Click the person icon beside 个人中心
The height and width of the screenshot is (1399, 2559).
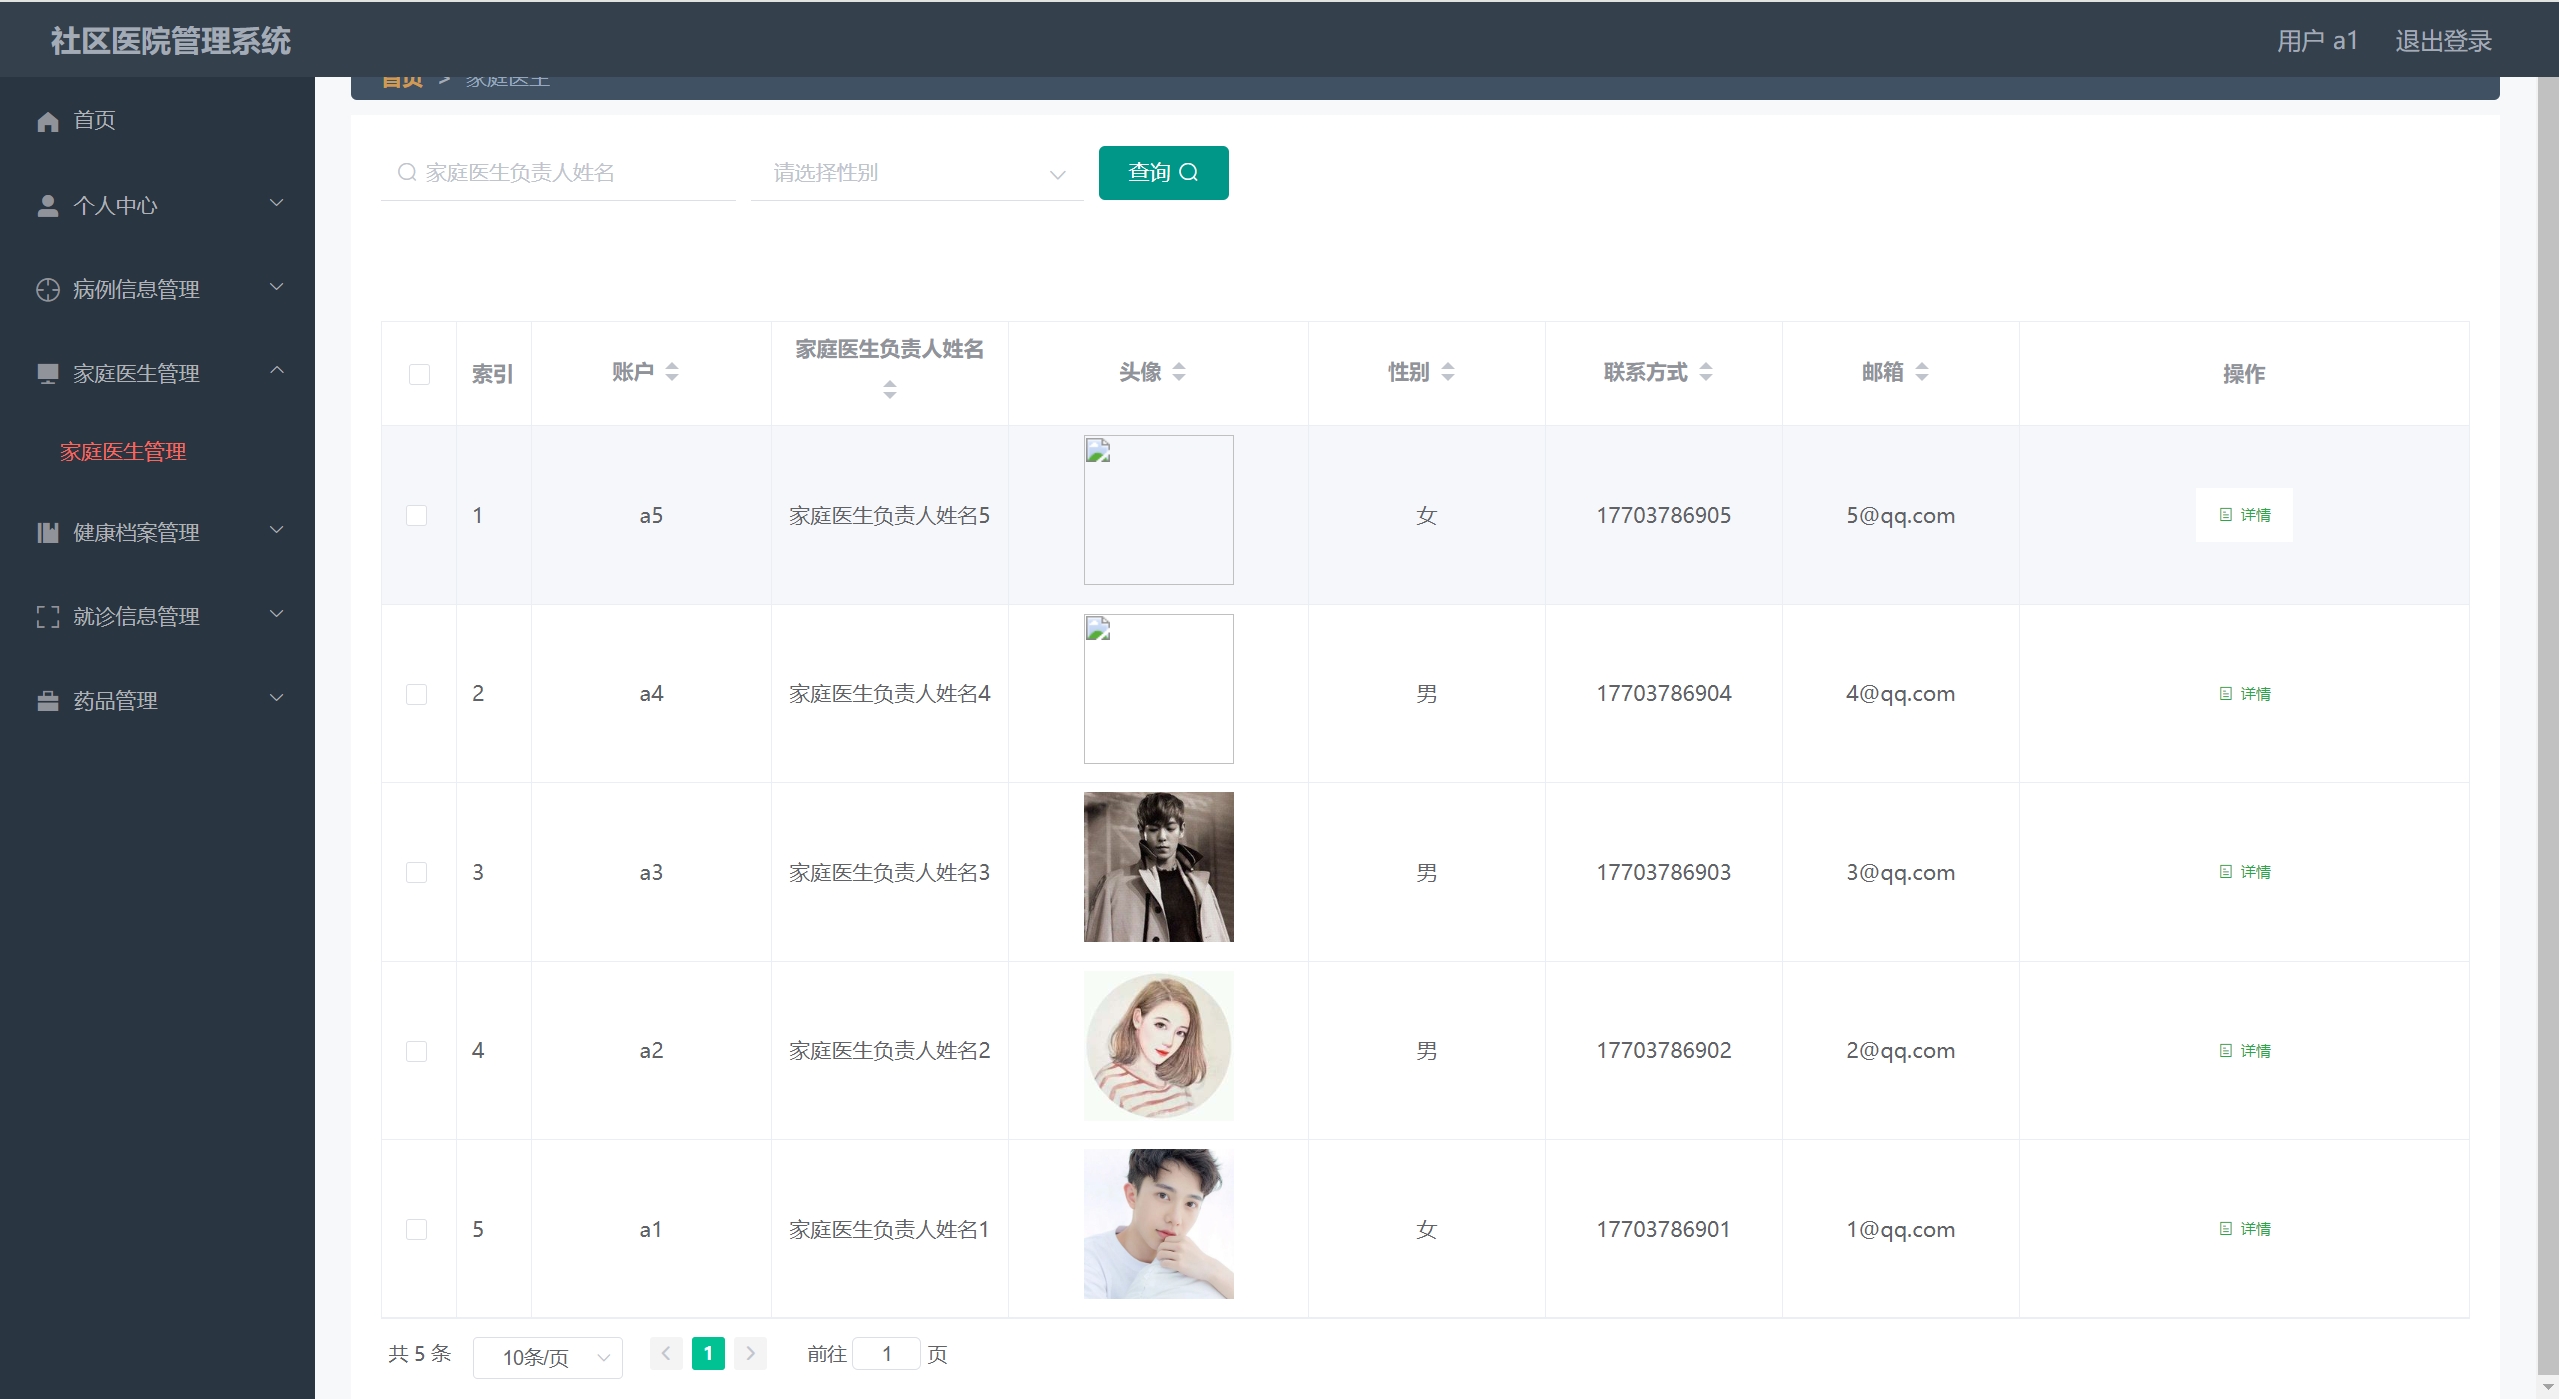(47, 206)
